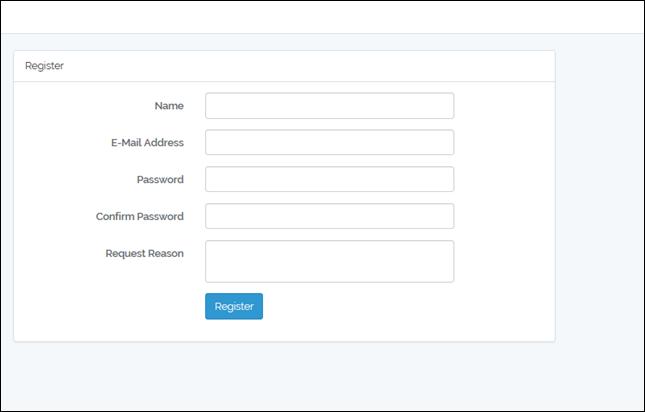Focus the E-Mail Address field

(x=329, y=142)
